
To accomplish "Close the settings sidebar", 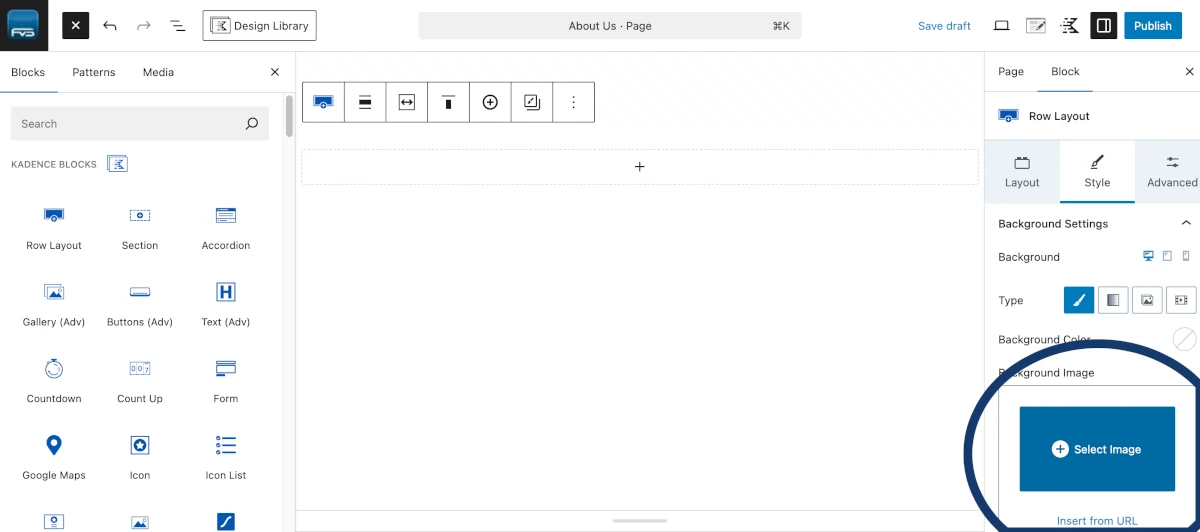I will [1189, 72].
